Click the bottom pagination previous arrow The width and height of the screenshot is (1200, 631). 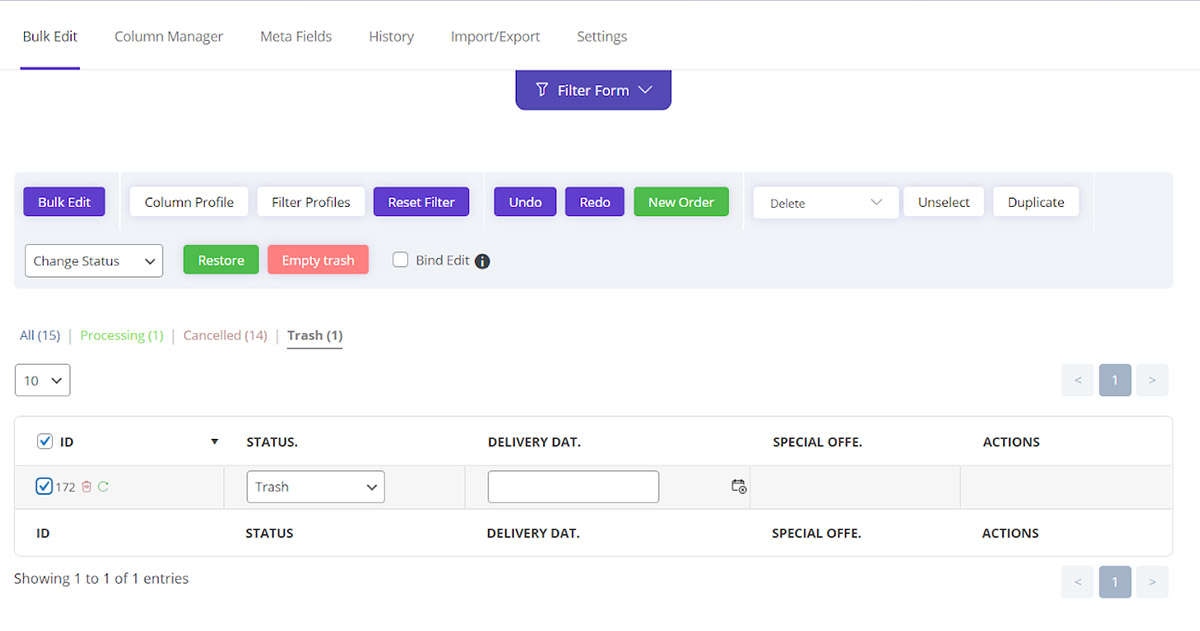(x=1078, y=582)
